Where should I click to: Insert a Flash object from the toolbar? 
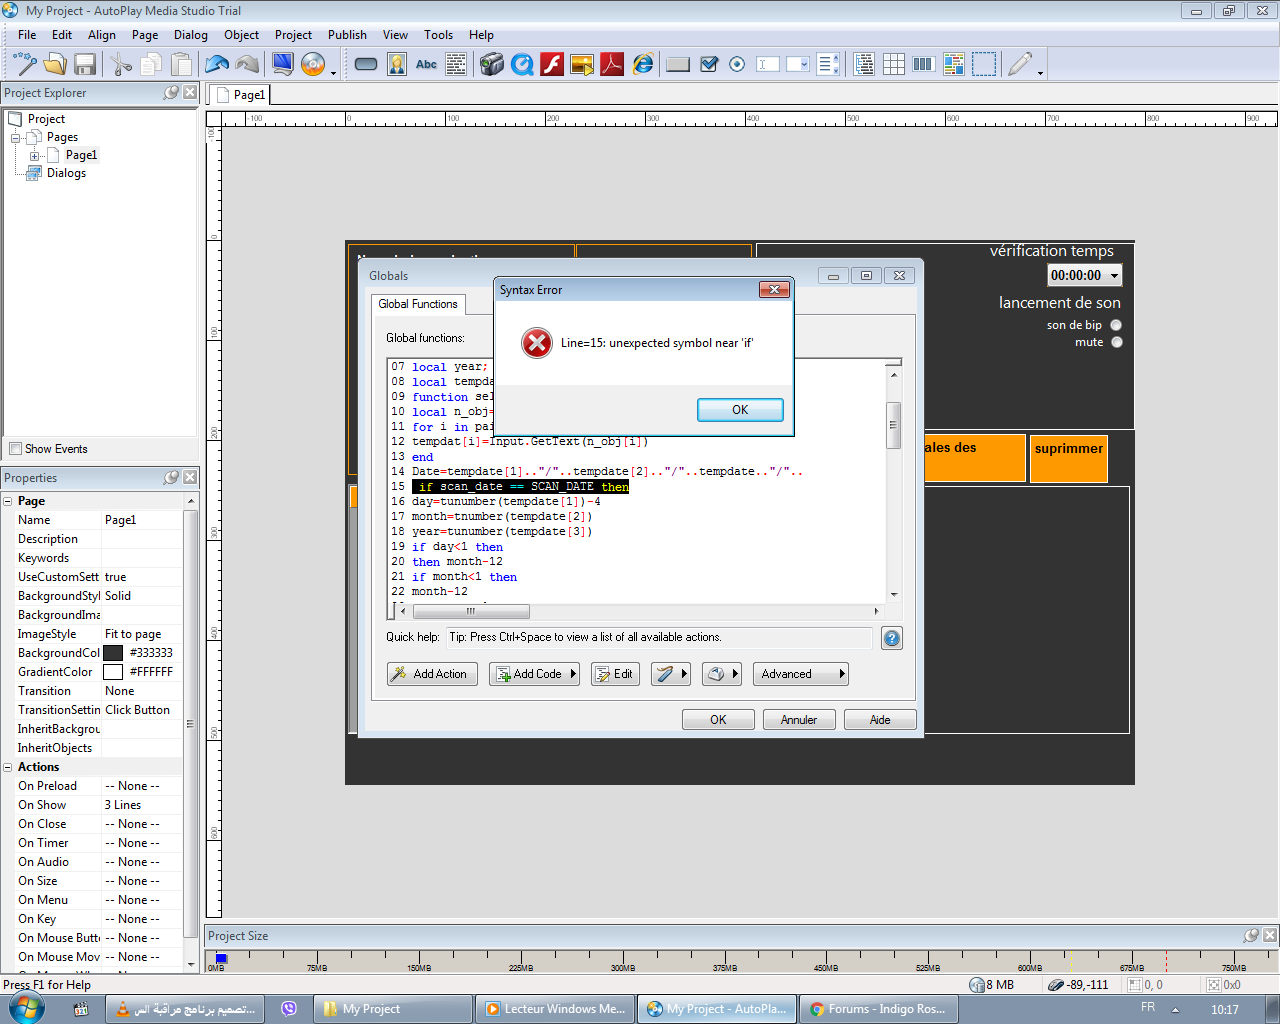coord(551,63)
